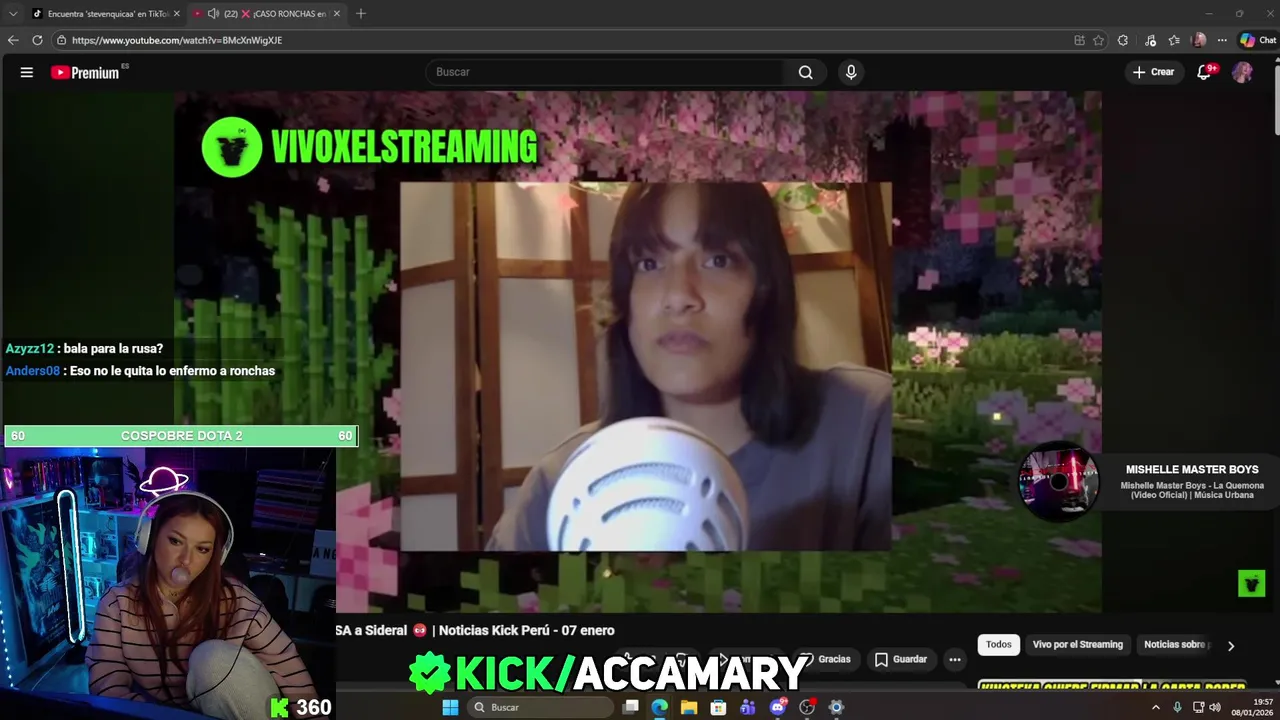Open media control music note icon
Viewport: 1280px width, 720px height.
[x=1150, y=40]
